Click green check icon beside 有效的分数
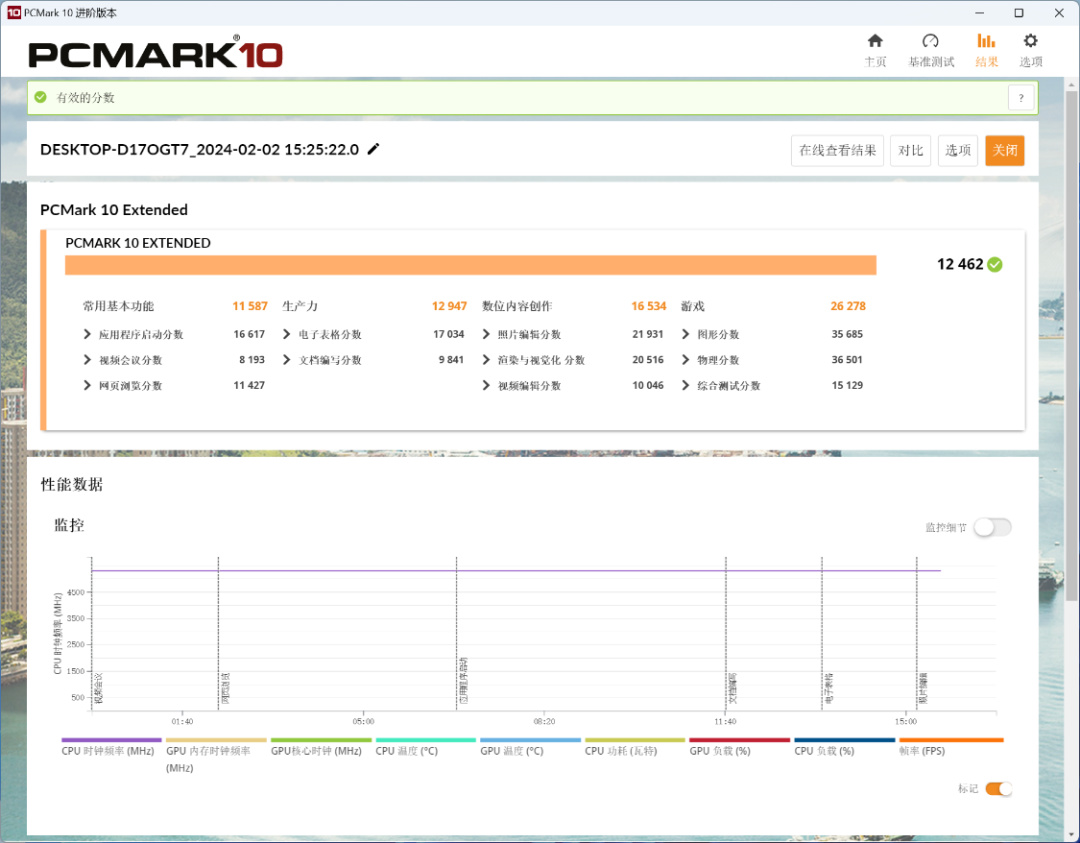 (x=41, y=97)
